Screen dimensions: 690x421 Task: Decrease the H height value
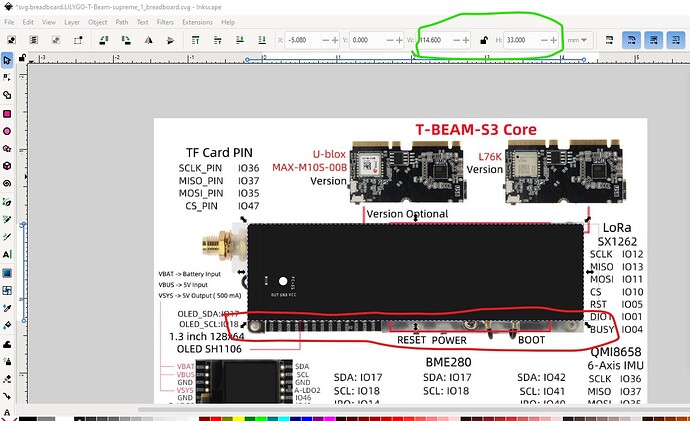click(x=544, y=40)
